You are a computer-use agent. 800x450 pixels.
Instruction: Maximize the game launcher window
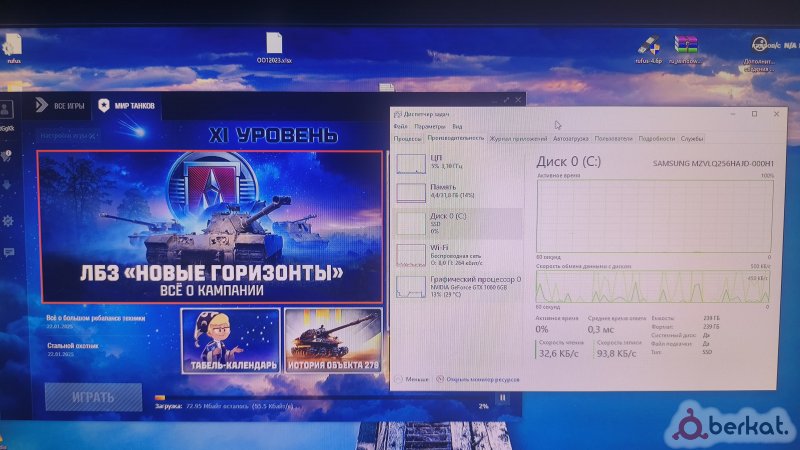pyautogui.click(x=506, y=100)
